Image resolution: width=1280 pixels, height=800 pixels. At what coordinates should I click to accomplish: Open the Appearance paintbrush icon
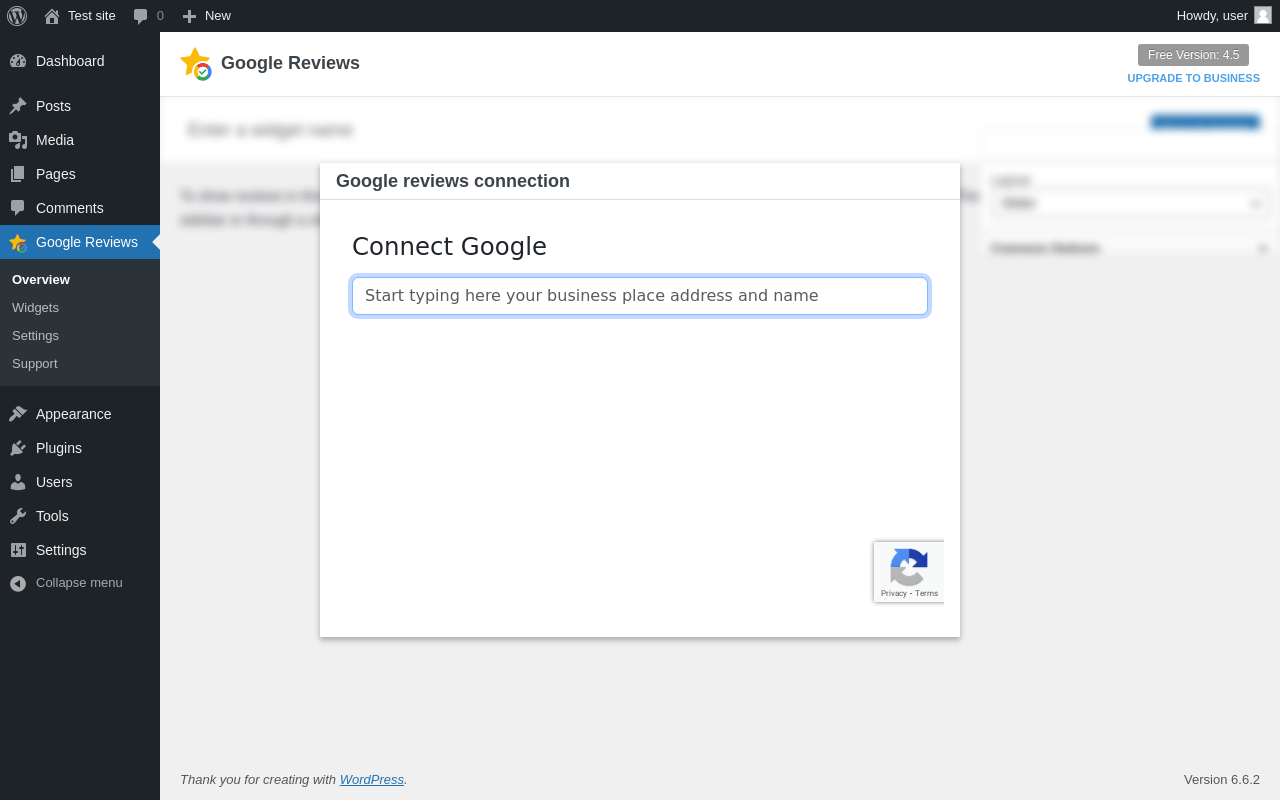(18, 414)
